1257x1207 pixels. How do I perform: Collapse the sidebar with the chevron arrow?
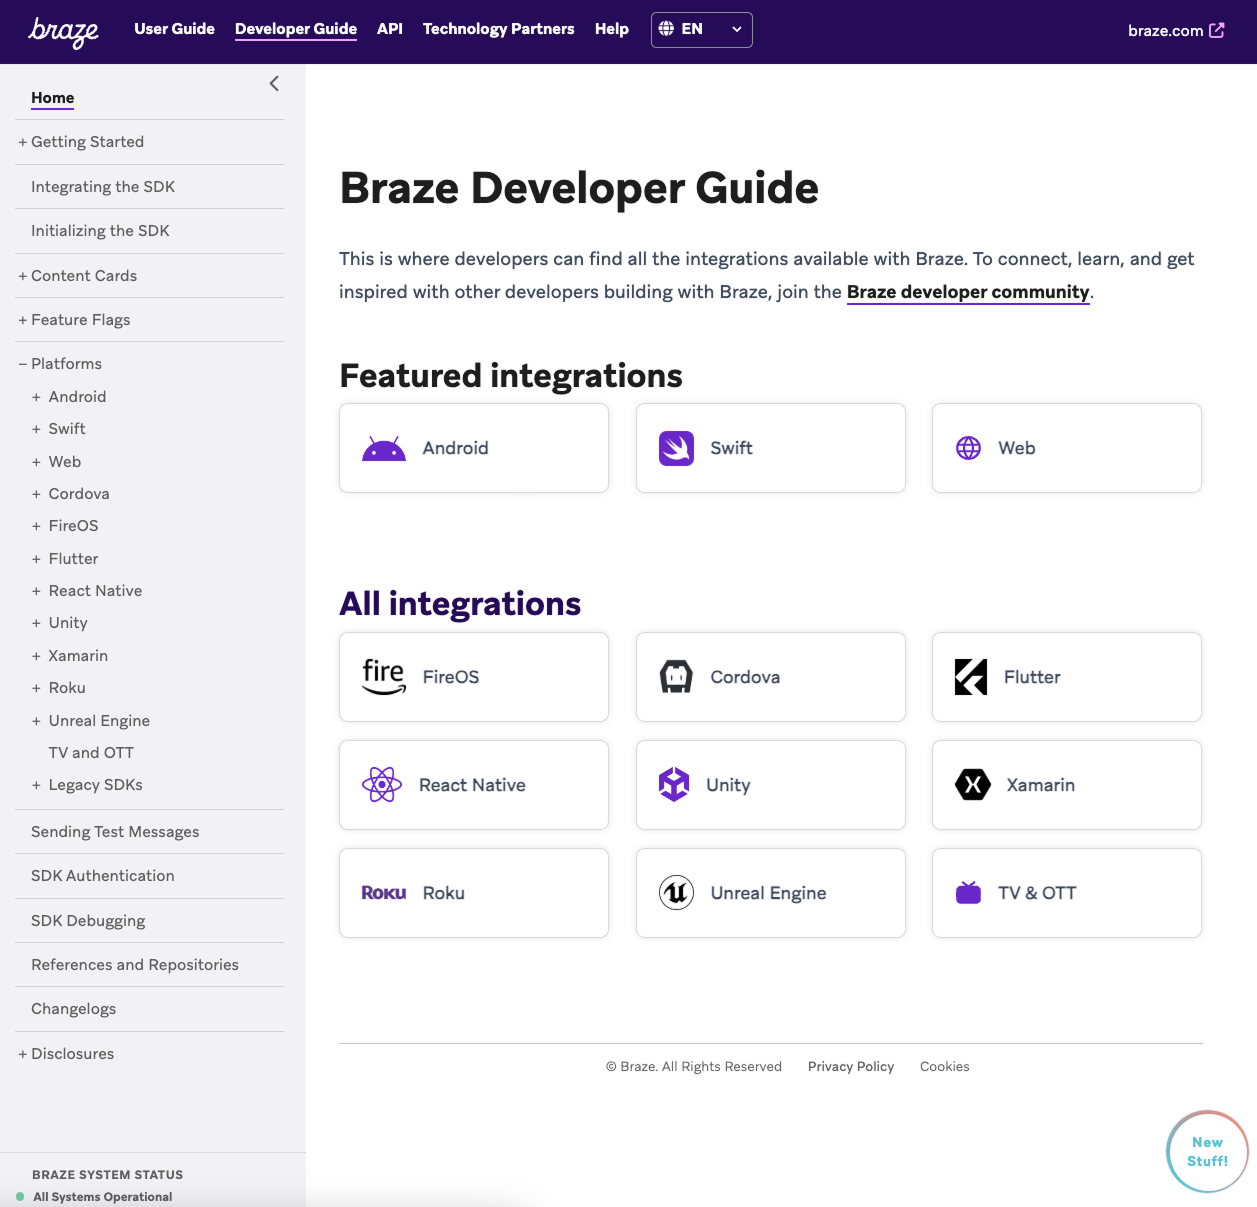click(x=274, y=84)
